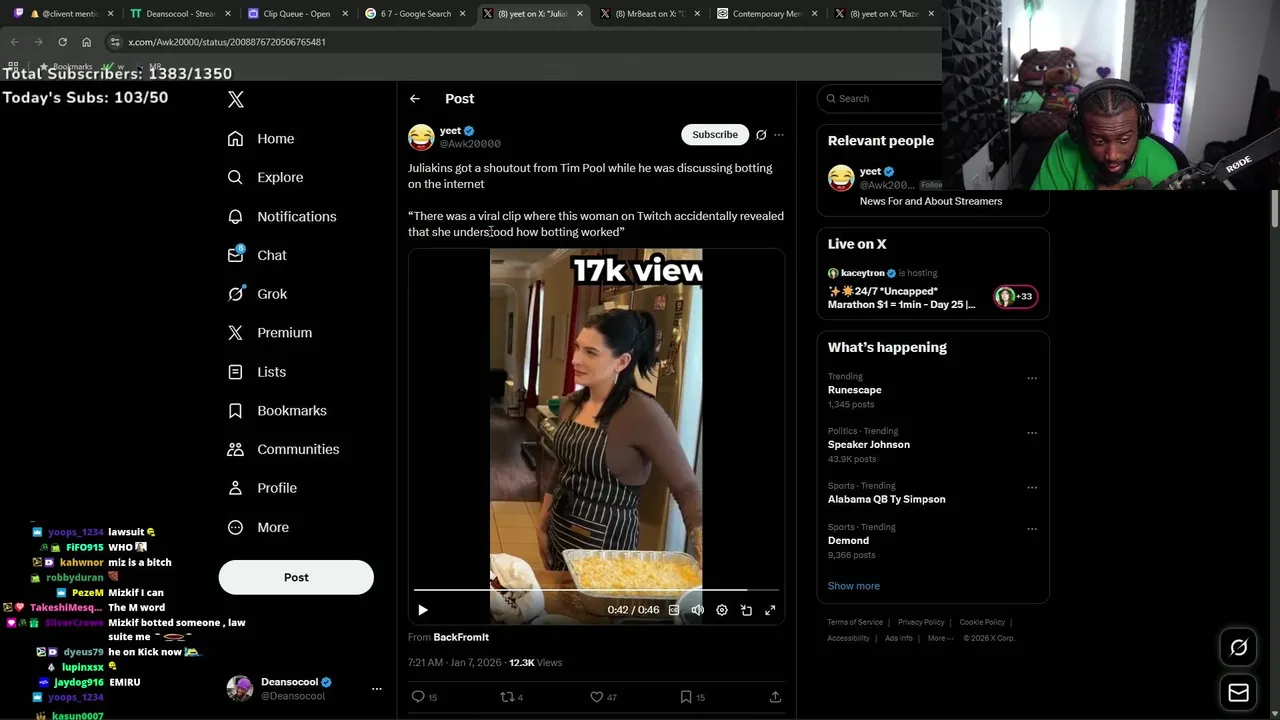The width and height of the screenshot is (1280, 720).
Task: Open the post's three-dot options menu
Action: (x=779, y=135)
